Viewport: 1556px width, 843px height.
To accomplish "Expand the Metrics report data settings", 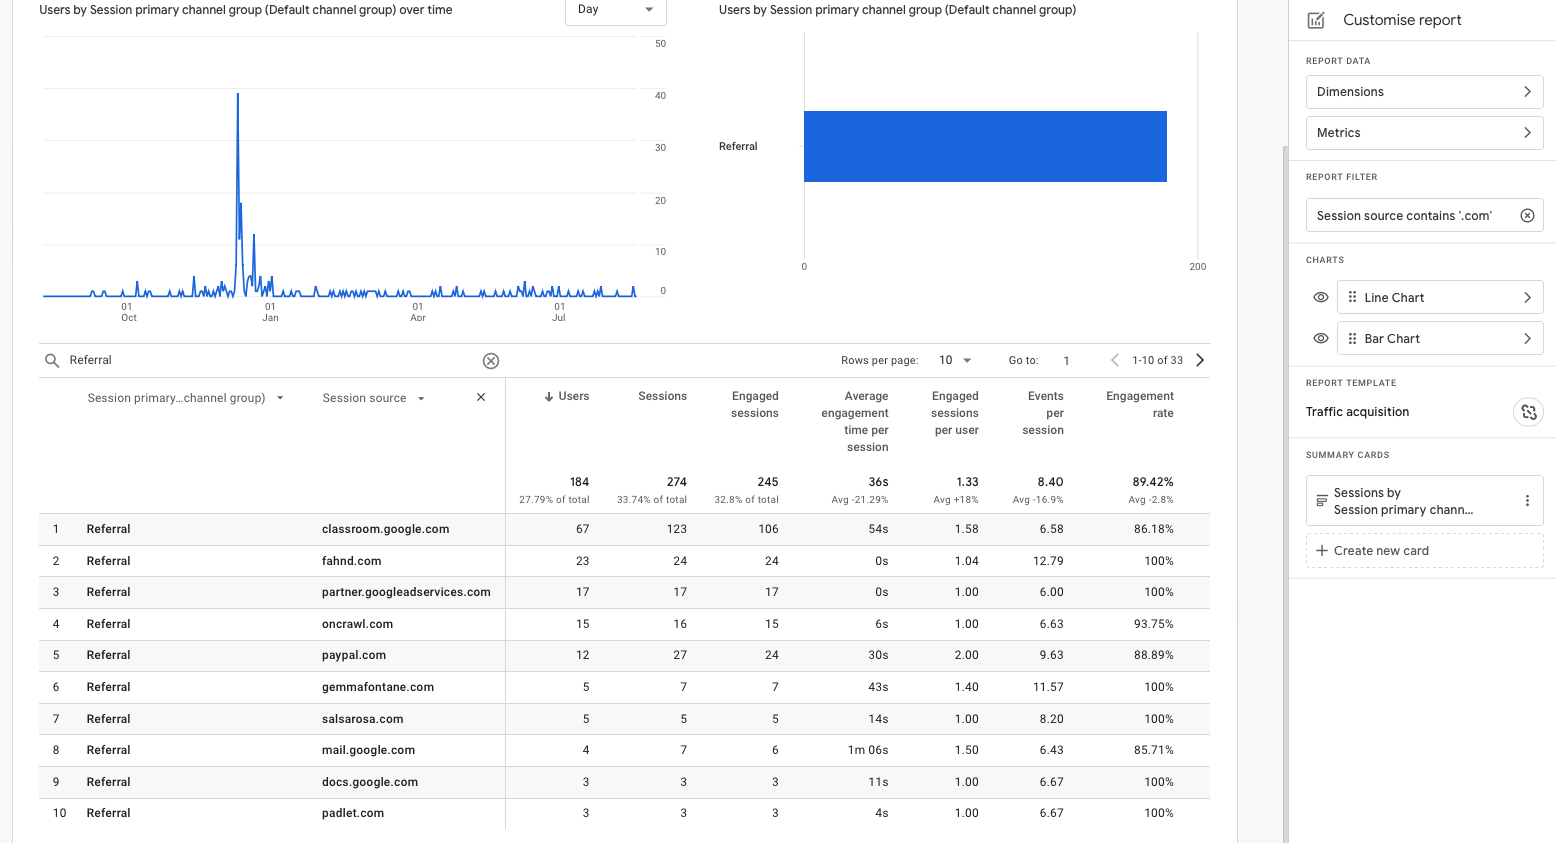I will [1424, 132].
